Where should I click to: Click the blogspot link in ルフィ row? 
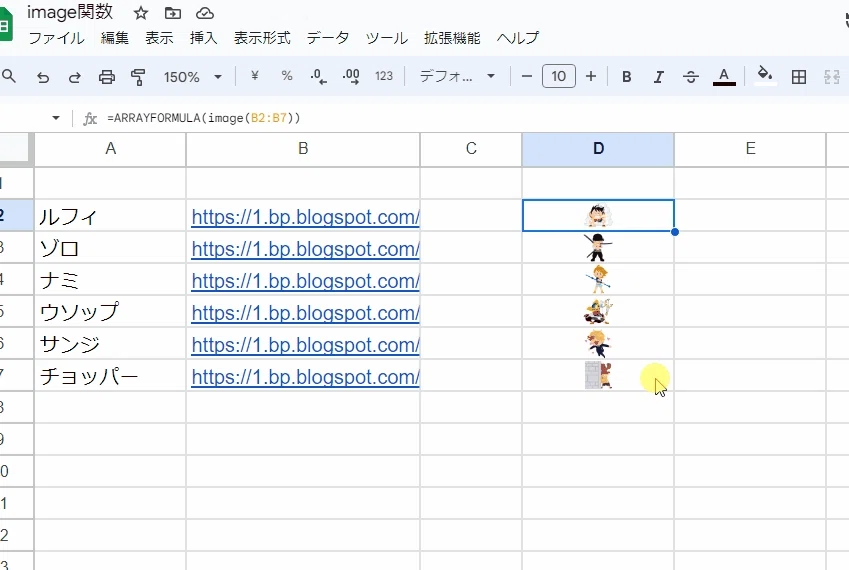(x=305, y=217)
